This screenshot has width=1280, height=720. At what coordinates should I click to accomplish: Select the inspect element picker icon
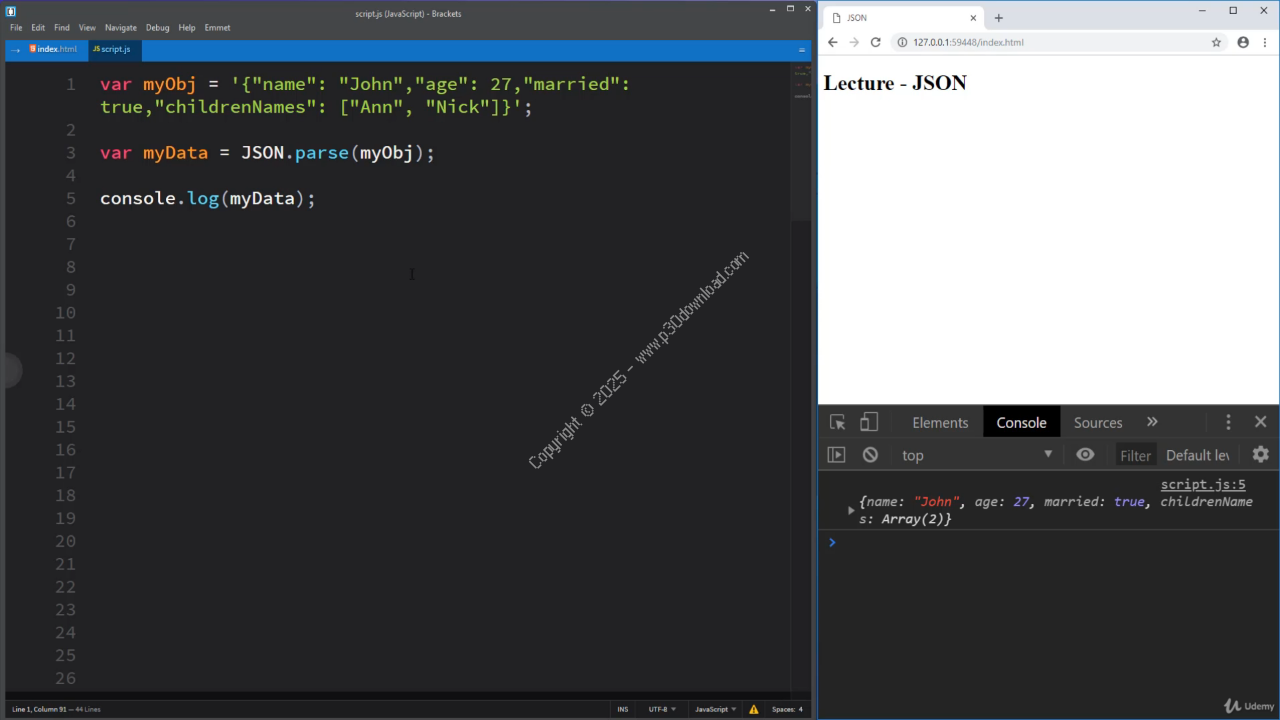(838, 422)
